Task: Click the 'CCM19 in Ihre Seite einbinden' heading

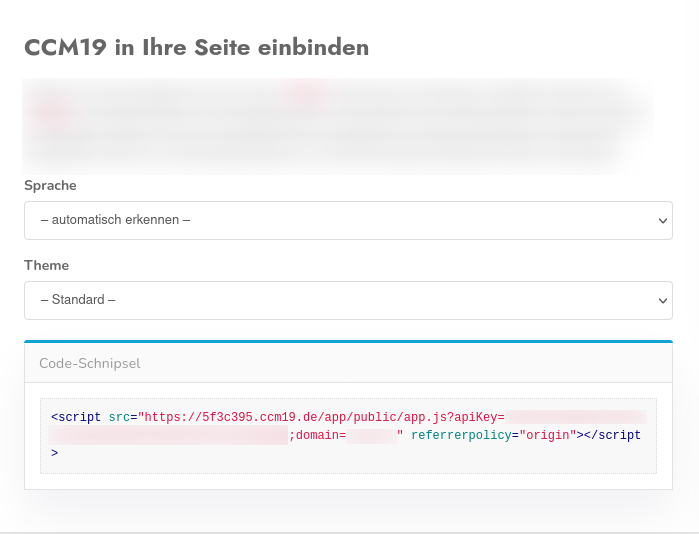Action: coord(197,47)
